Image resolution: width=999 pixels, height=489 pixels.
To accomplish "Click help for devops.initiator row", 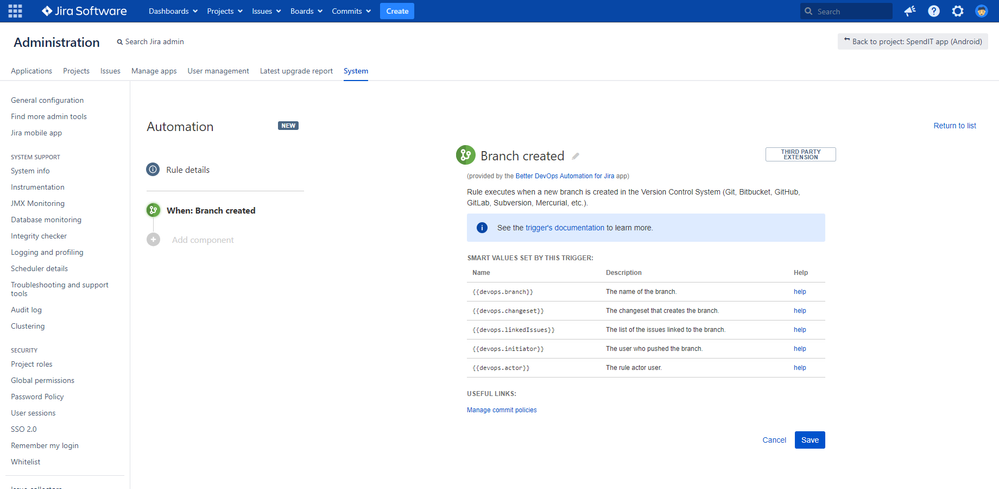I will click(800, 349).
